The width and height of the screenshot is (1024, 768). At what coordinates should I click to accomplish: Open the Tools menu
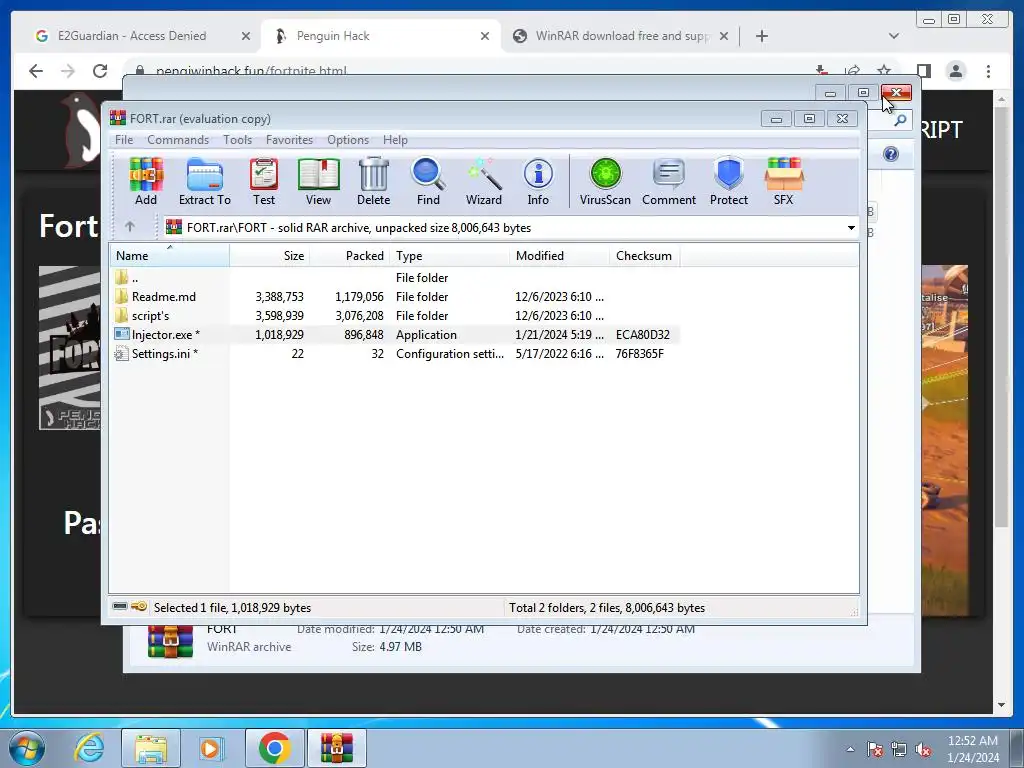[237, 140]
